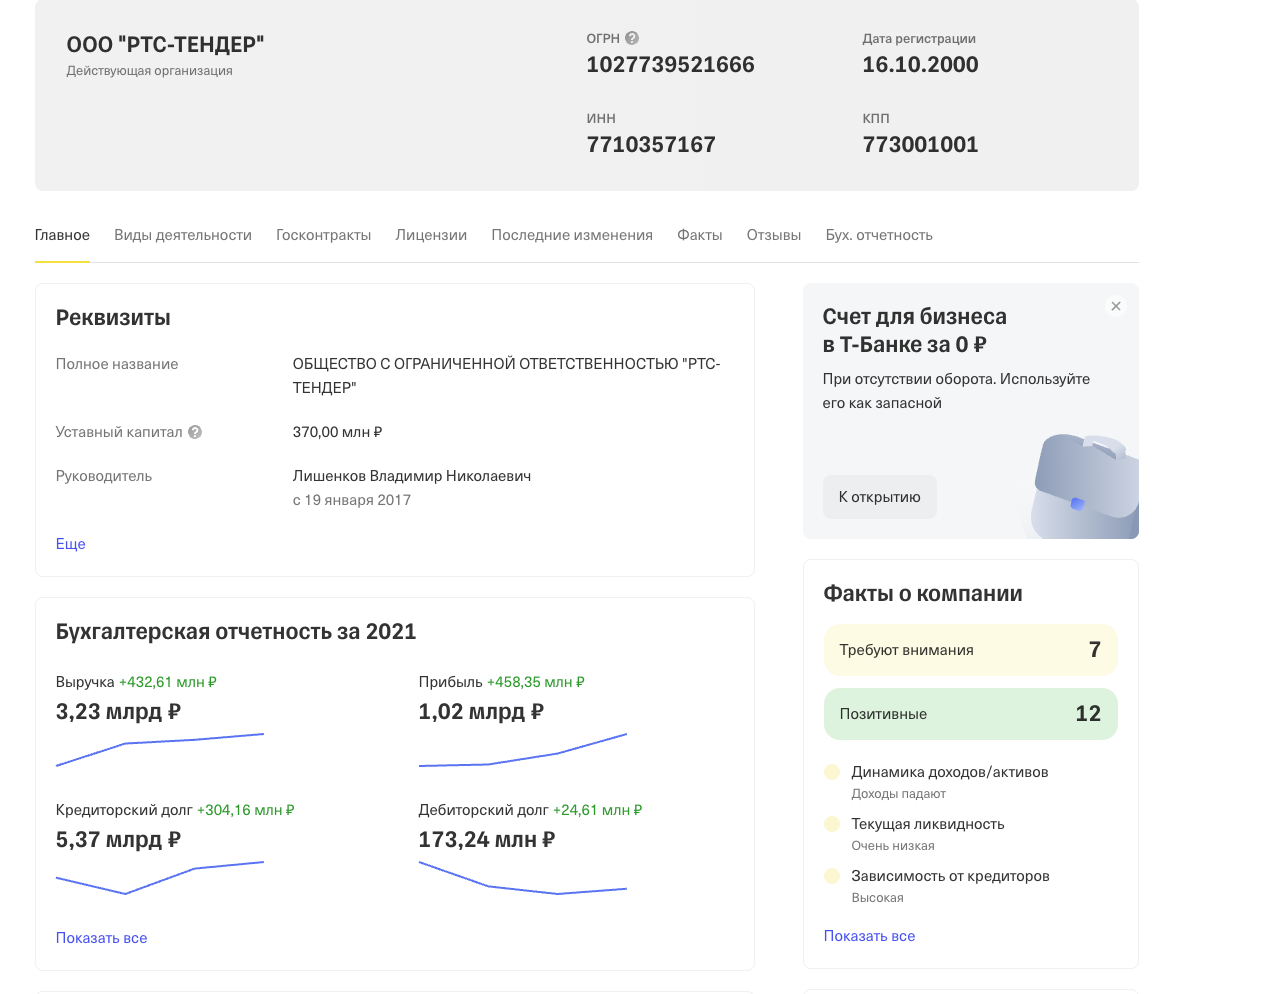Viewport: 1272px width, 994px height.
Task: Open the Бух. отчетность tab
Action: click(879, 235)
